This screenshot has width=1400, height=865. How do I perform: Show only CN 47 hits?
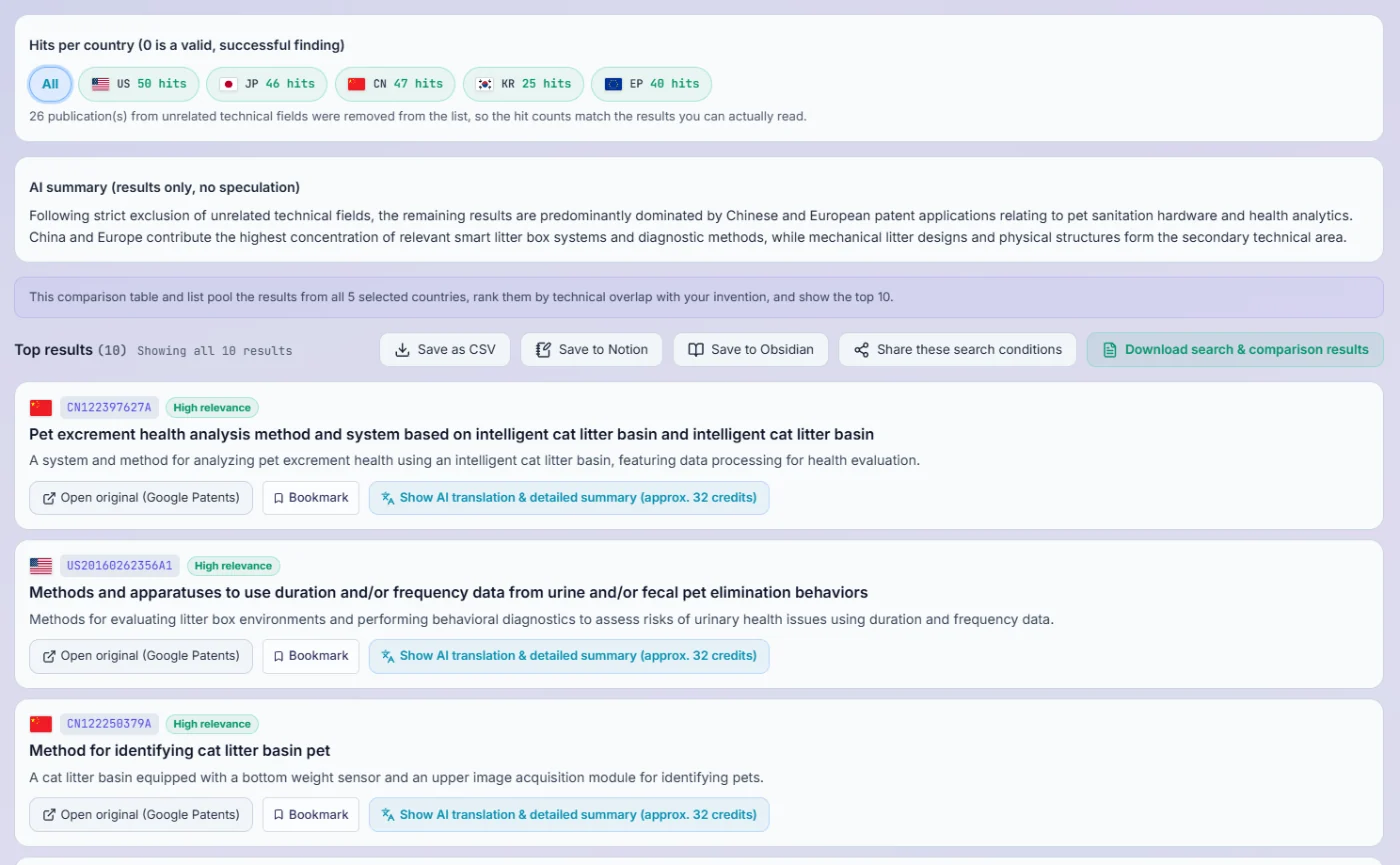(395, 84)
